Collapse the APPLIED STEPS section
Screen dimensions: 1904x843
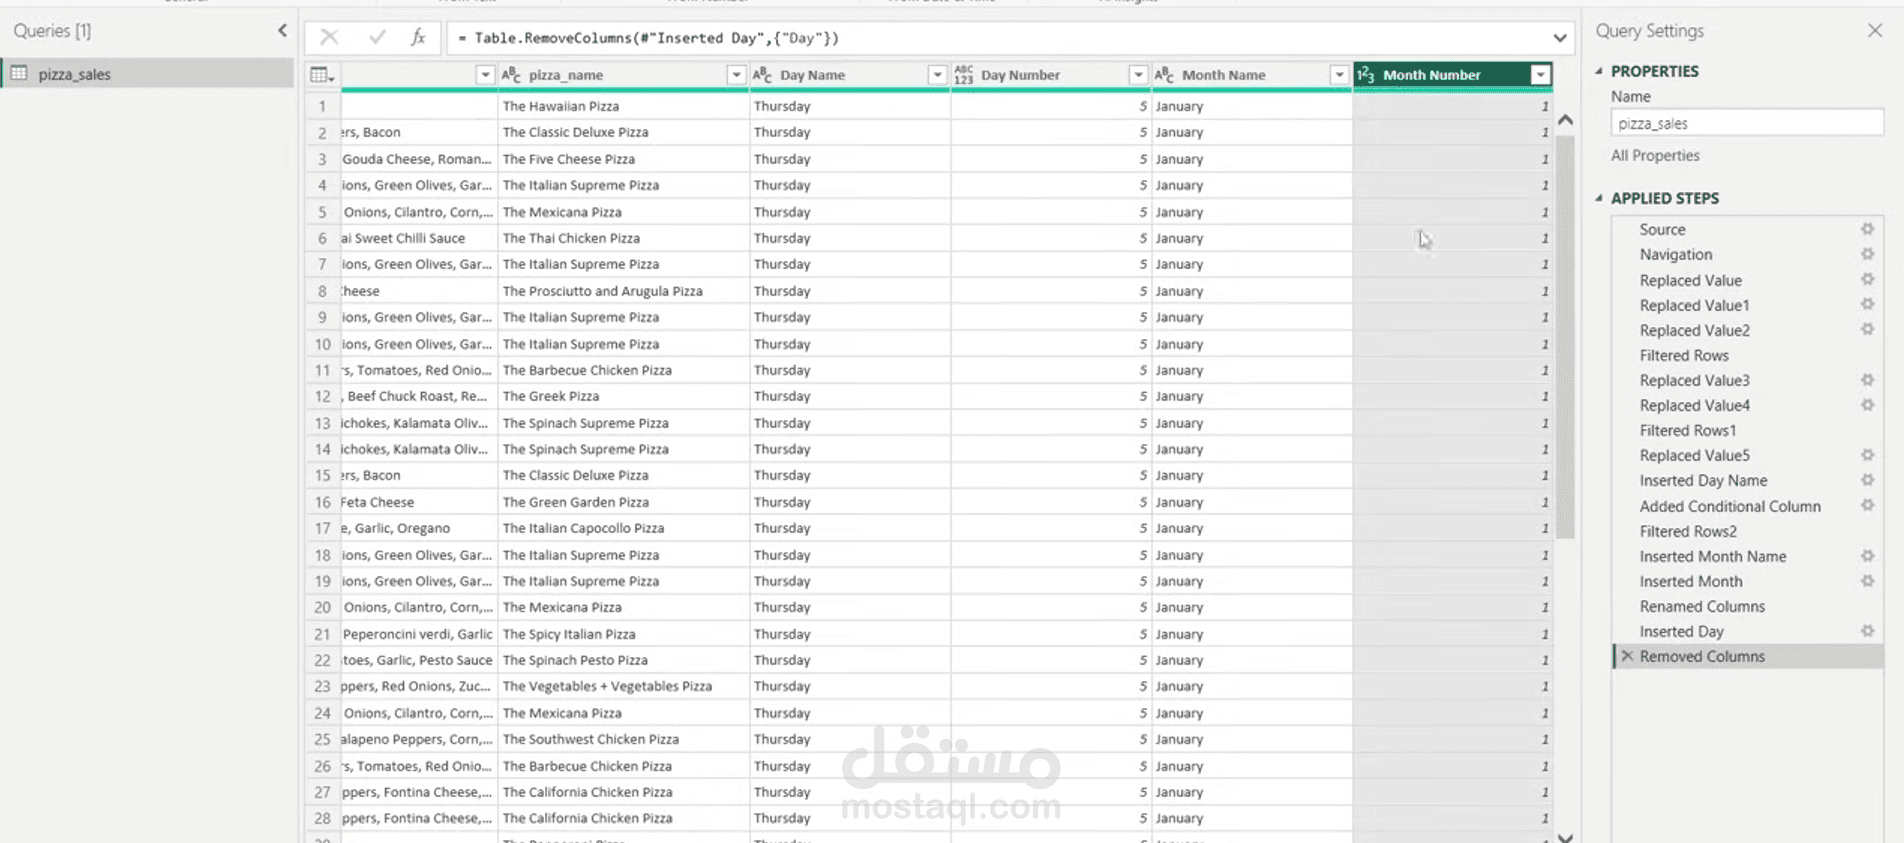[1599, 198]
